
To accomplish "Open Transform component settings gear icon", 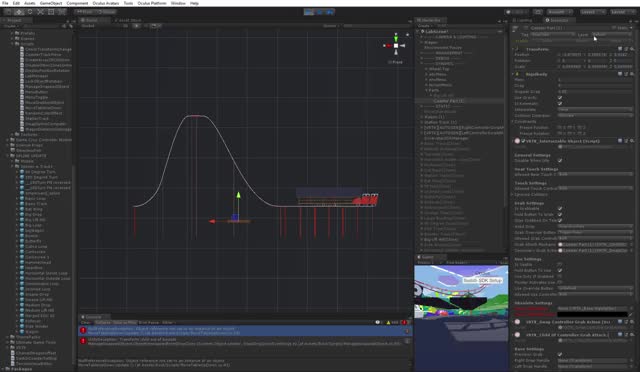I will pos(632,49).
